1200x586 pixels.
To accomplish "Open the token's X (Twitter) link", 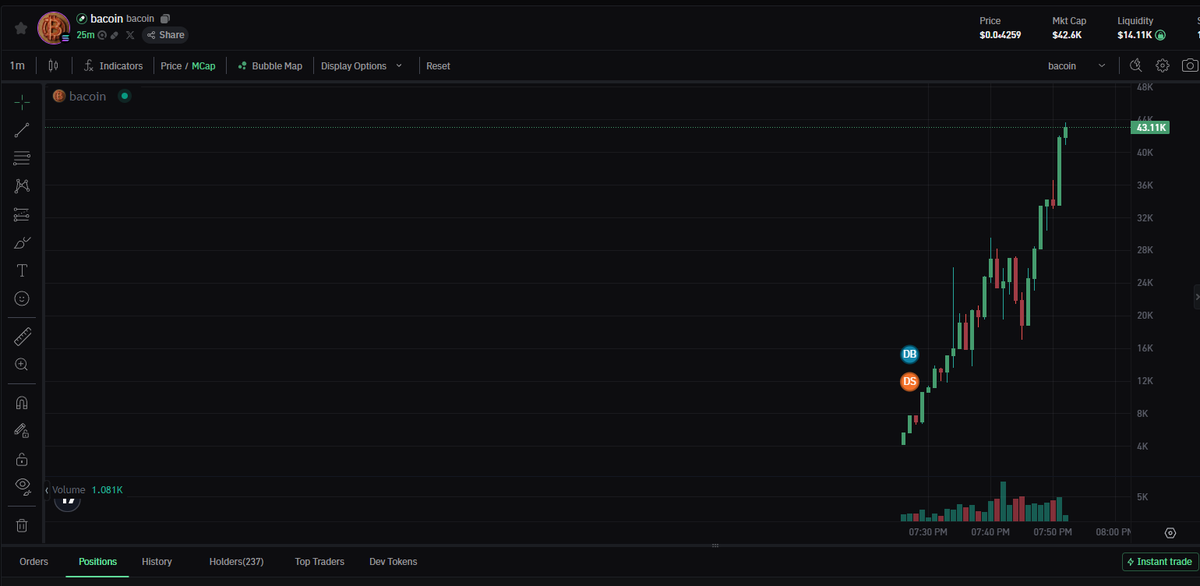I will point(130,35).
